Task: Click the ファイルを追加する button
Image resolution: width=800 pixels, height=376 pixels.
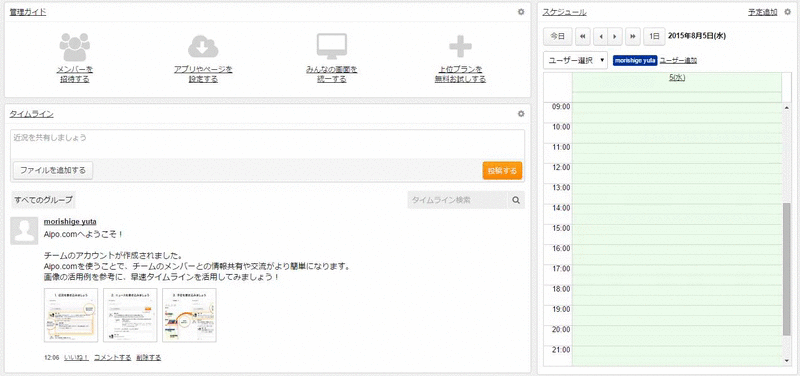Action: pos(53,170)
